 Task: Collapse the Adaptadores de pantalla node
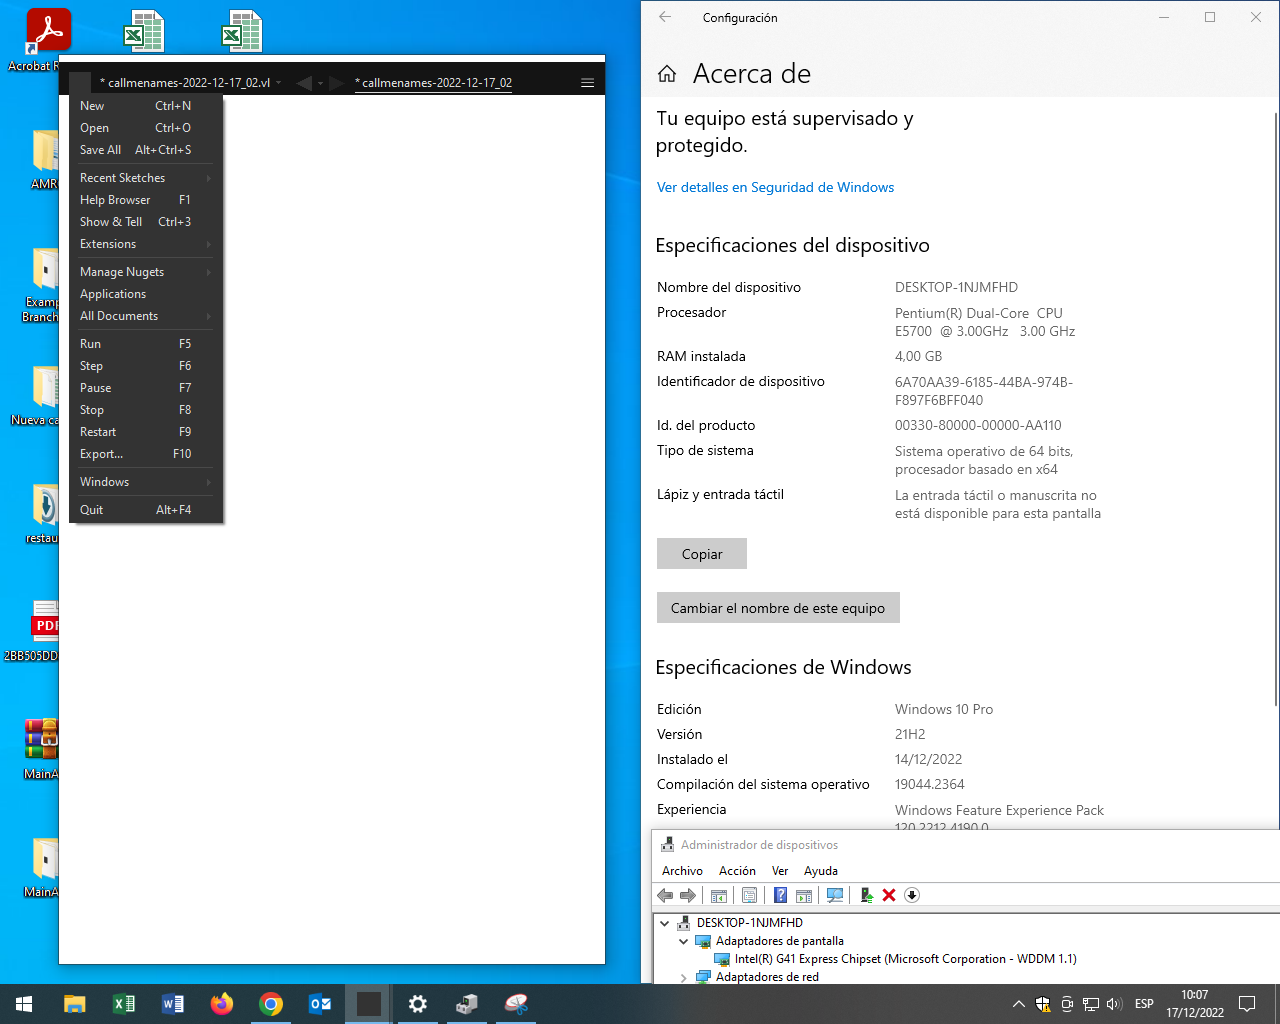[684, 941]
